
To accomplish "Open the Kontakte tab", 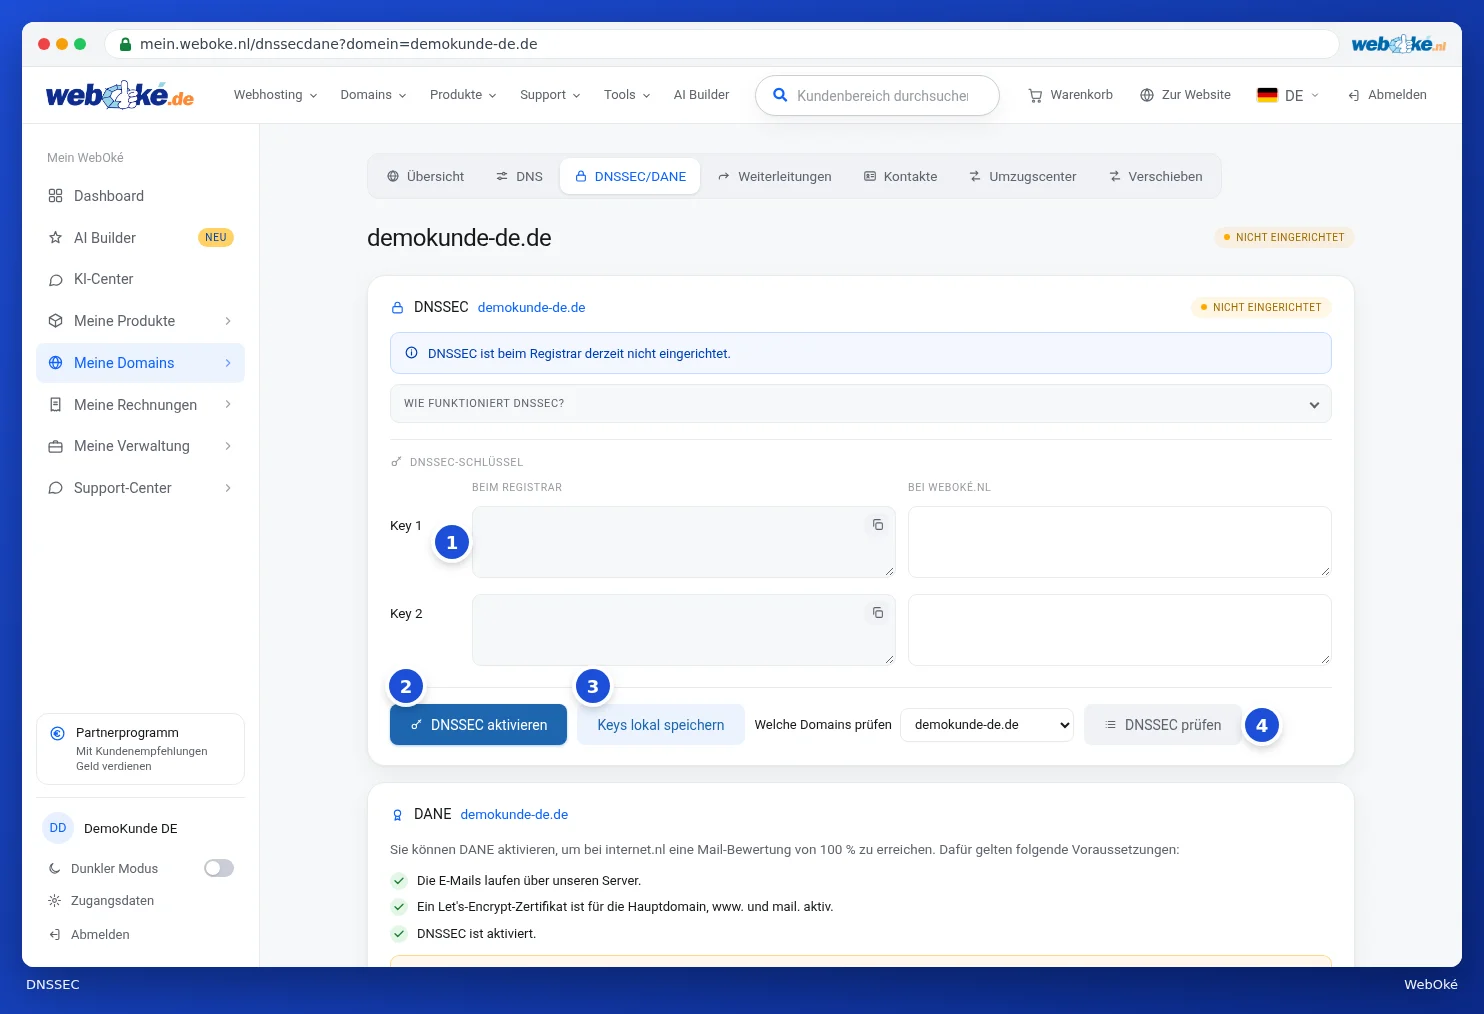I will click(901, 177).
